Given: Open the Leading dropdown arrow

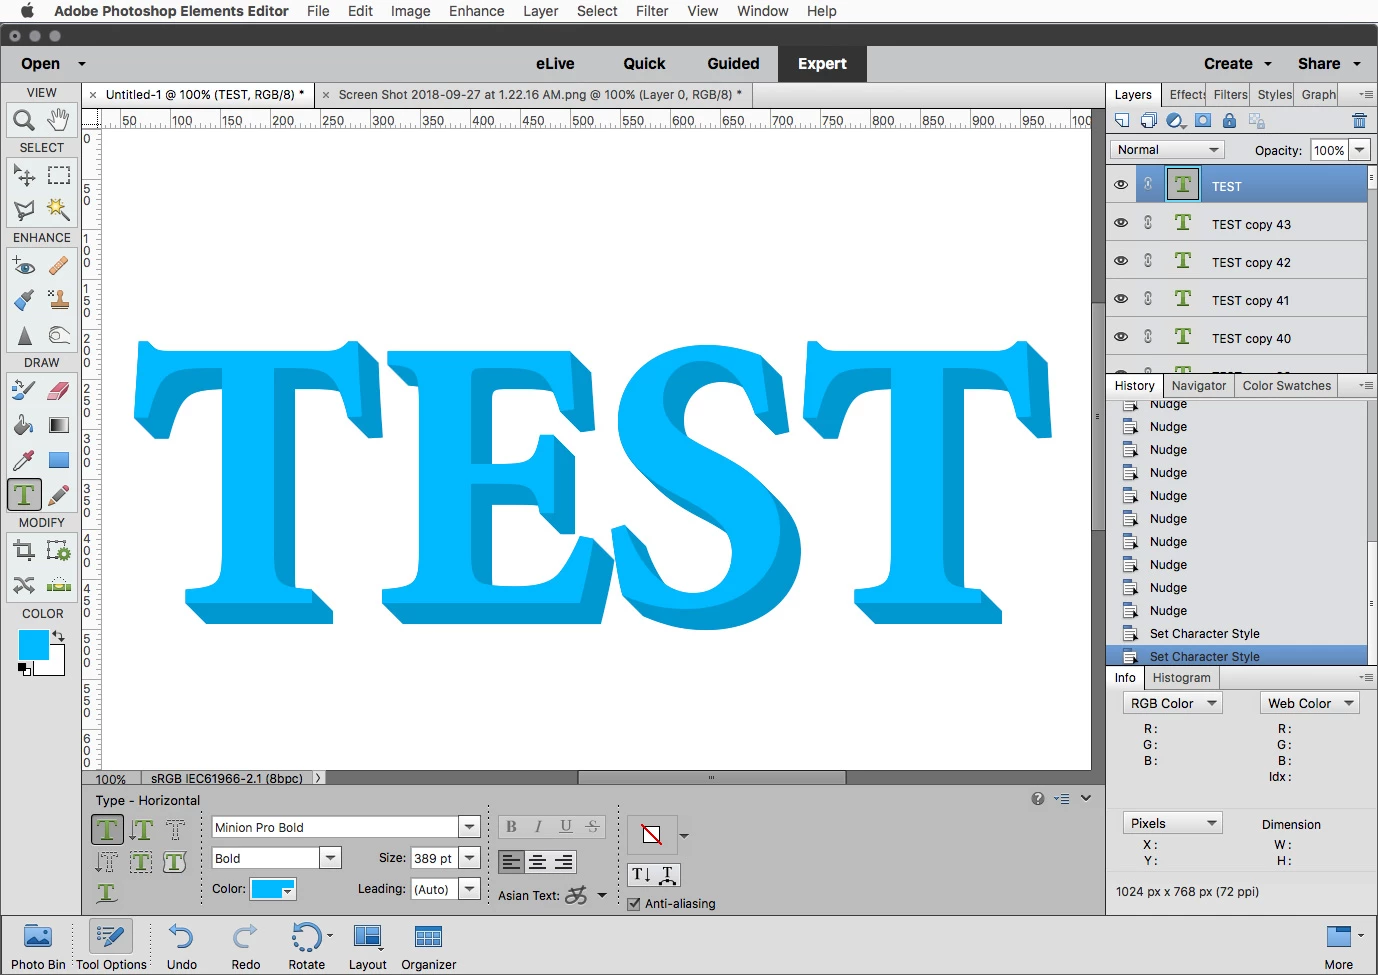Looking at the screenshot, I should point(469,888).
